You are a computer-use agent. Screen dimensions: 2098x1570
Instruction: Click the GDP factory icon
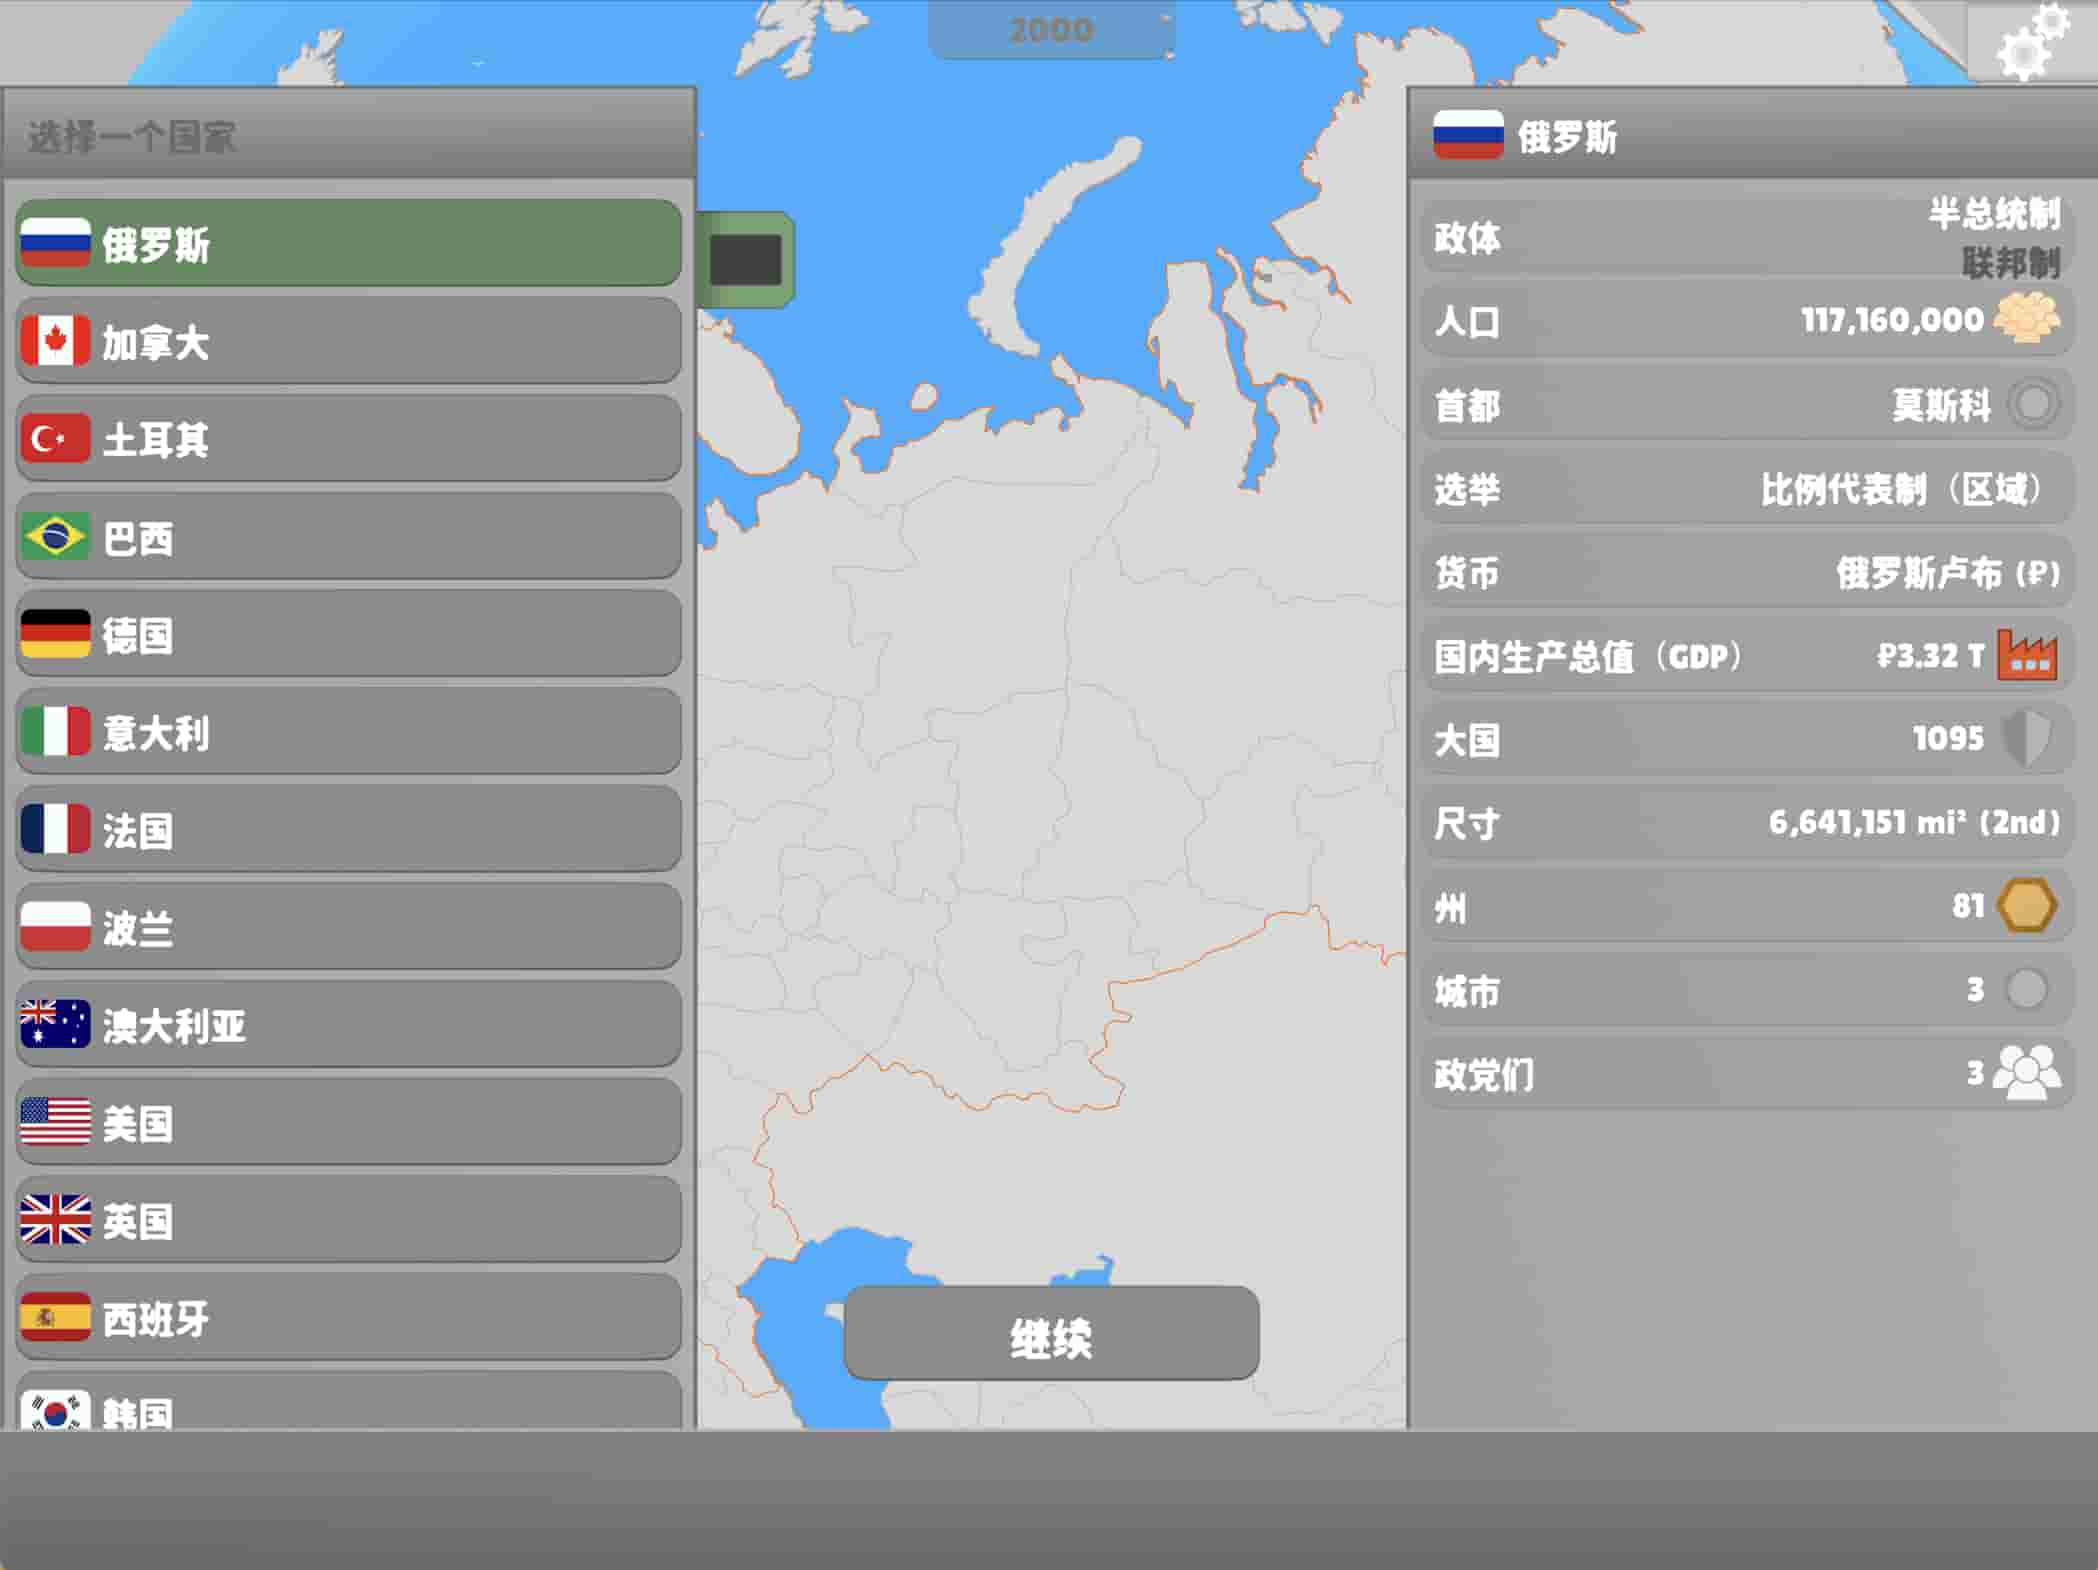pos(2026,656)
